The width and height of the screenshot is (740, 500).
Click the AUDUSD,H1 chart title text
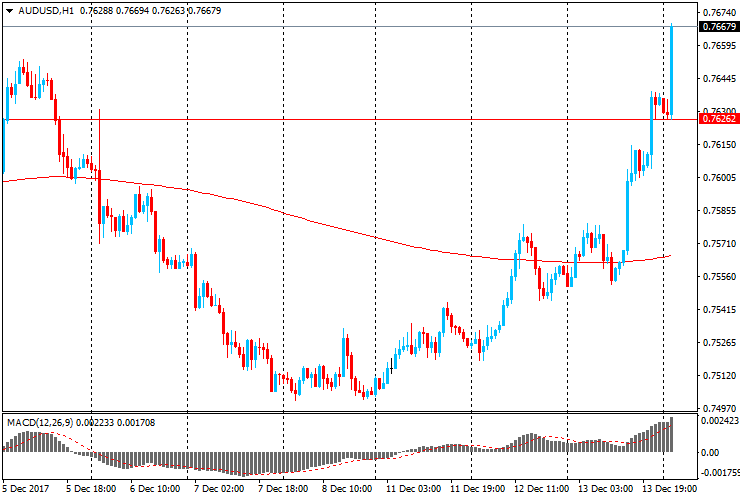pyautogui.click(x=46, y=11)
